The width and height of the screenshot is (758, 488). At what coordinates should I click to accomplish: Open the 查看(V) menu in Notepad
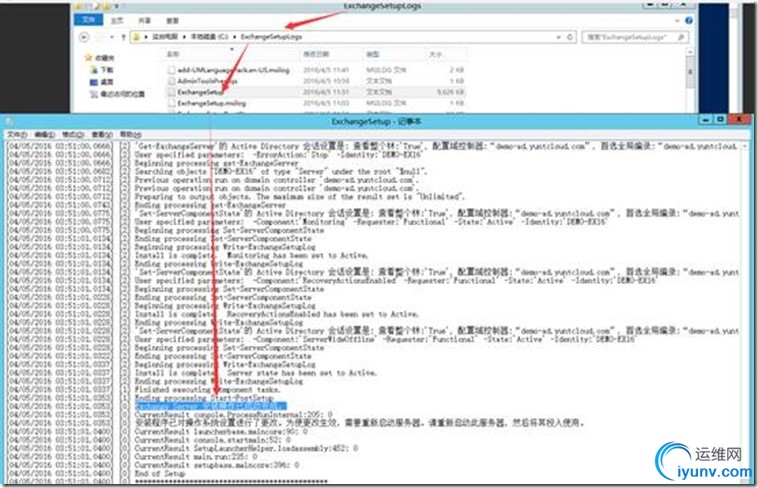(x=102, y=134)
